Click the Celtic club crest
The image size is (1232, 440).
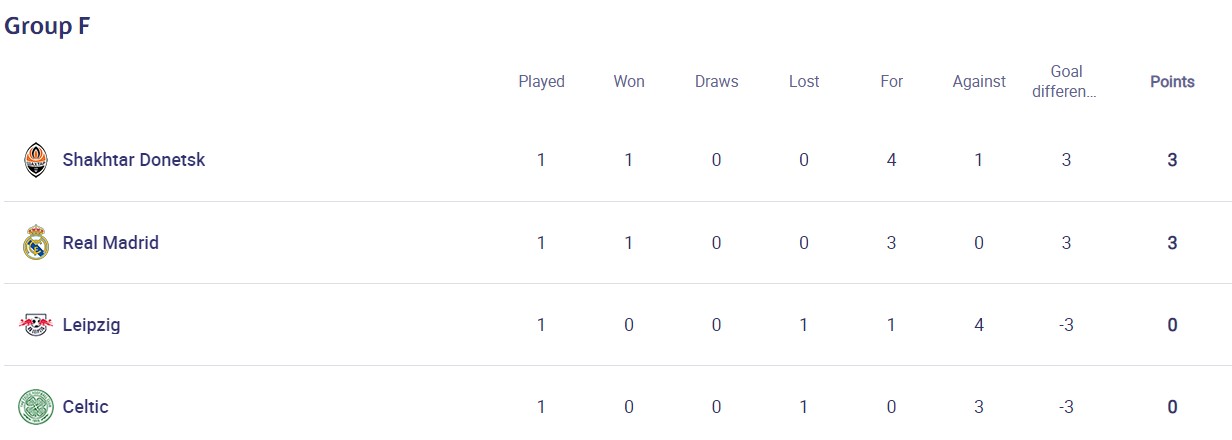click(x=35, y=407)
